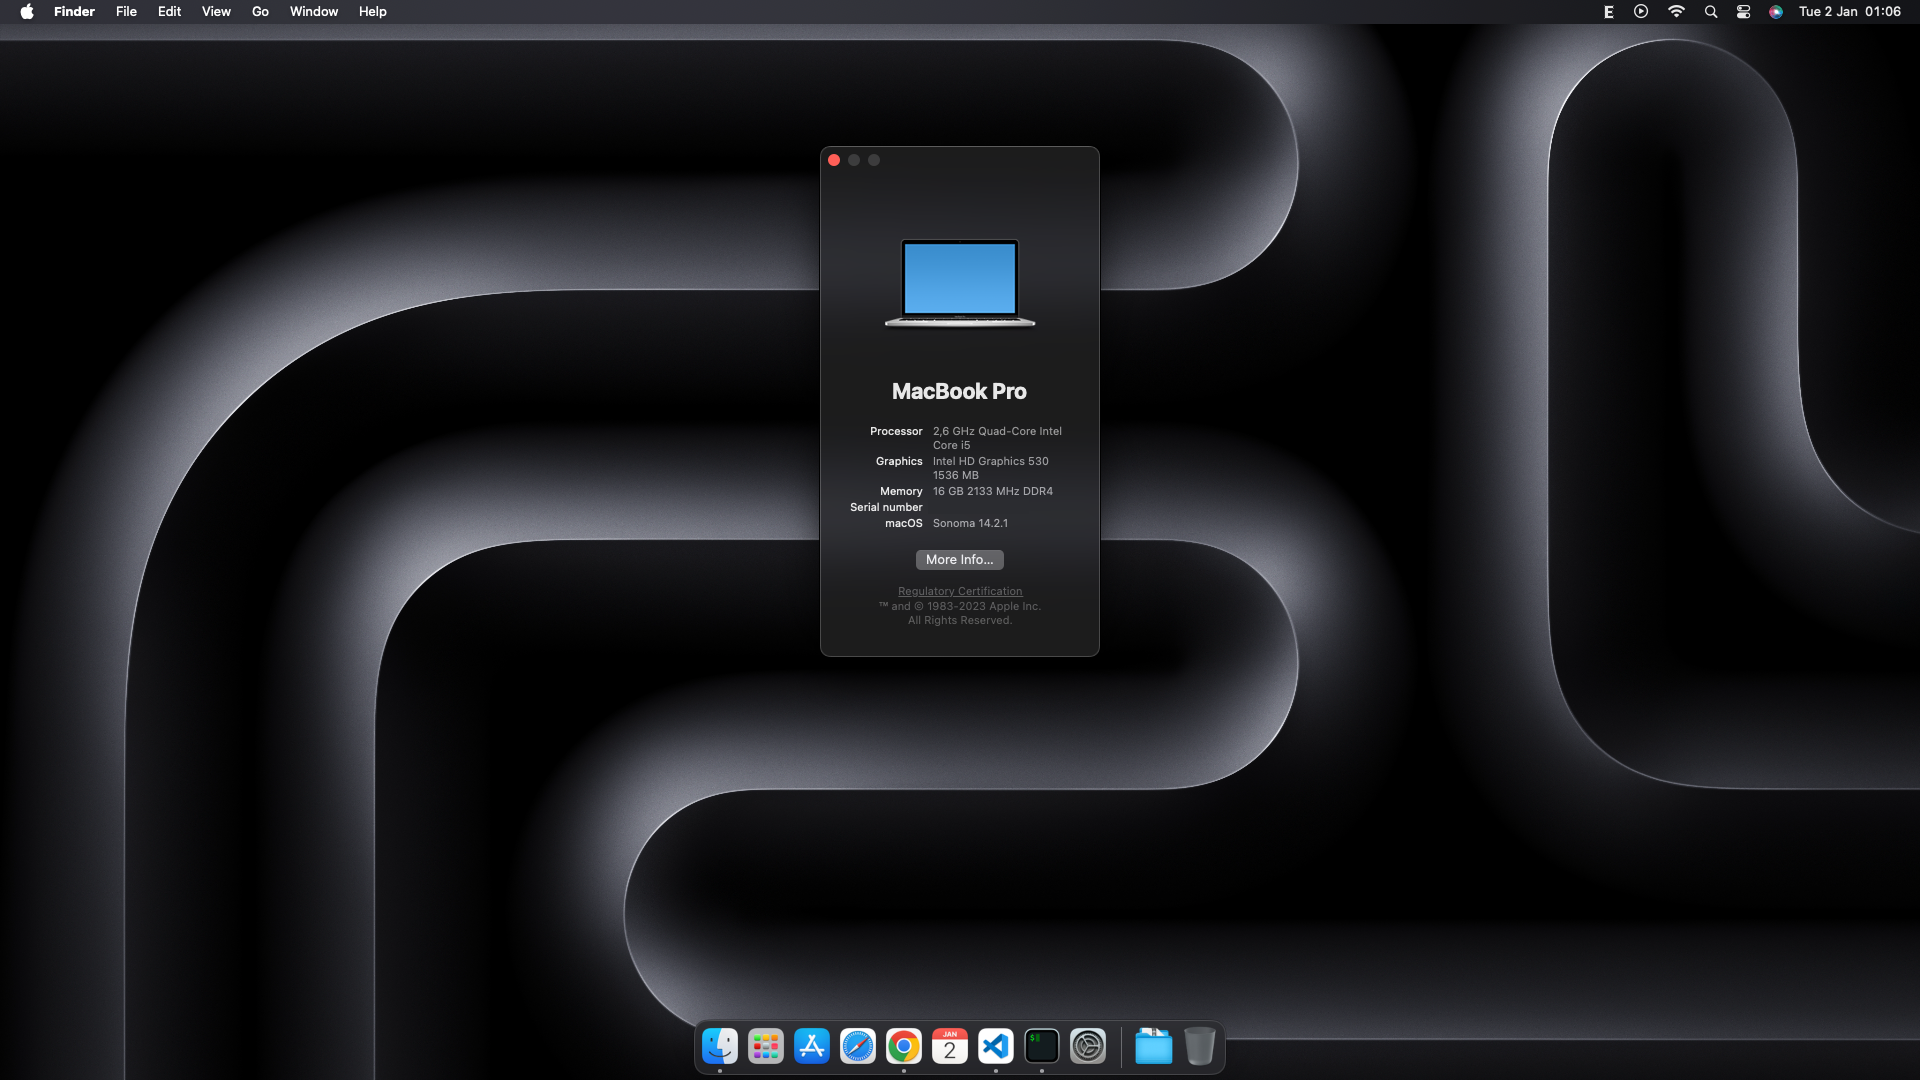Open the Go menu in menu bar

[260, 12]
